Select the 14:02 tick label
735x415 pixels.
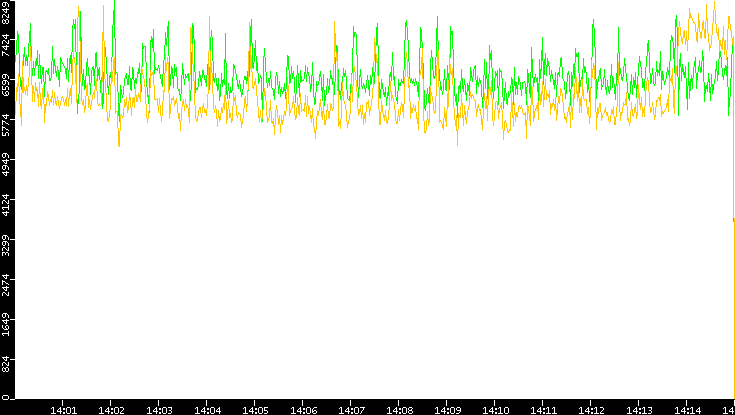tap(112, 409)
